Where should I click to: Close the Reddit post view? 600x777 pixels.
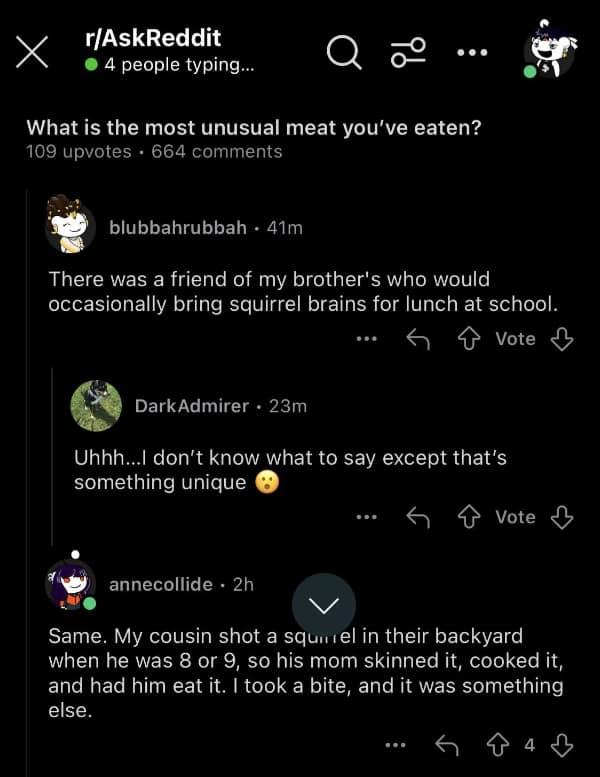click(x=32, y=52)
